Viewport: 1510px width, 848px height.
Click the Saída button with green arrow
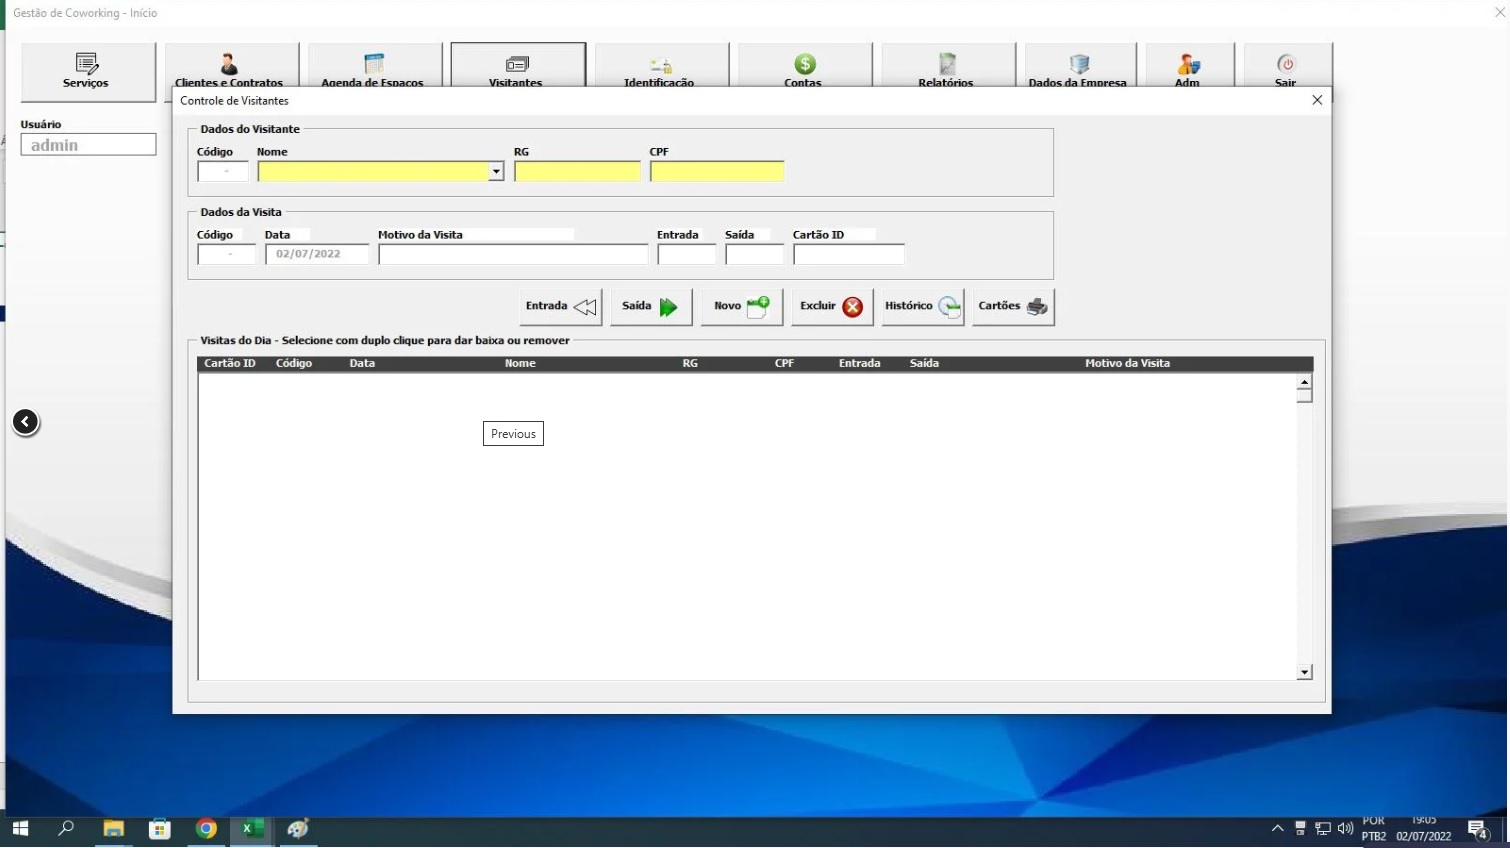[x=651, y=306]
